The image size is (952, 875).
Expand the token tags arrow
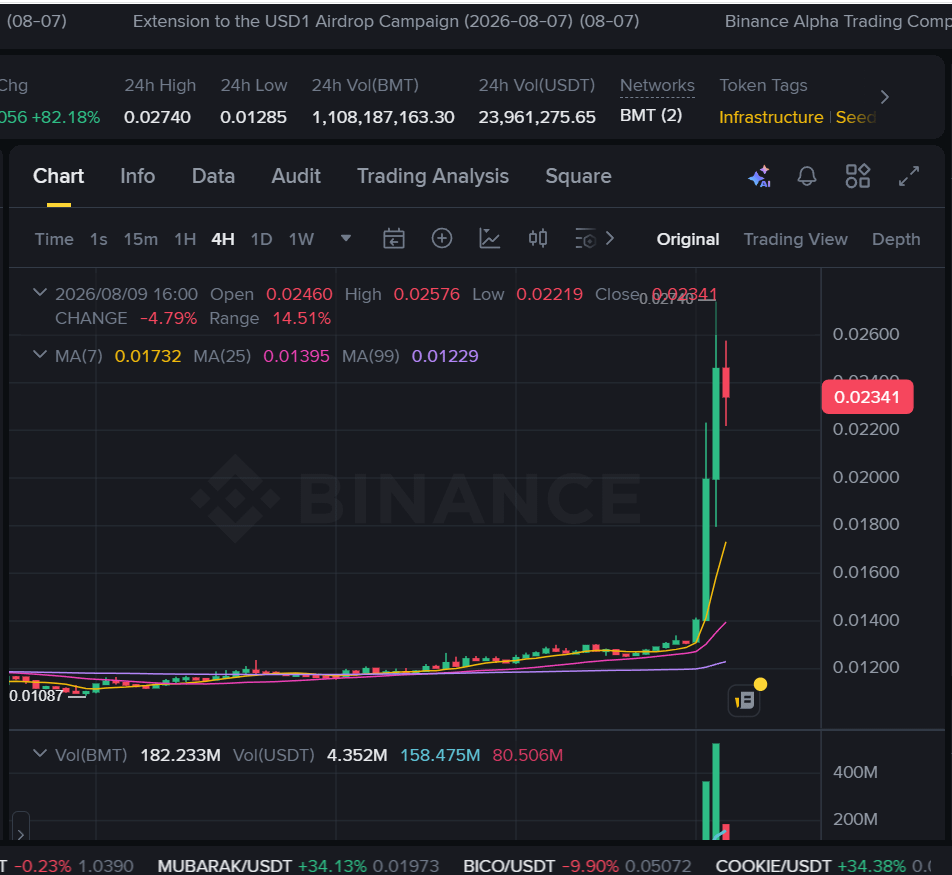click(x=885, y=97)
